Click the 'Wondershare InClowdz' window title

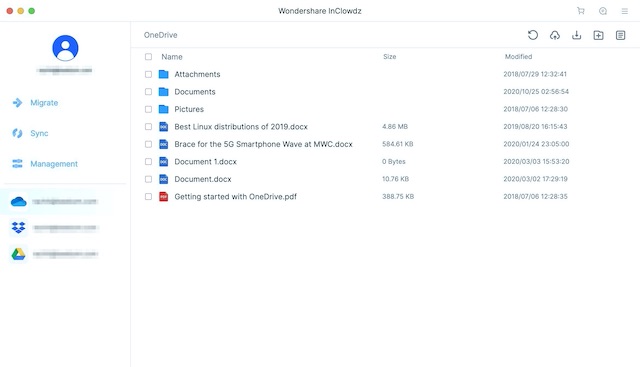pos(320,11)
